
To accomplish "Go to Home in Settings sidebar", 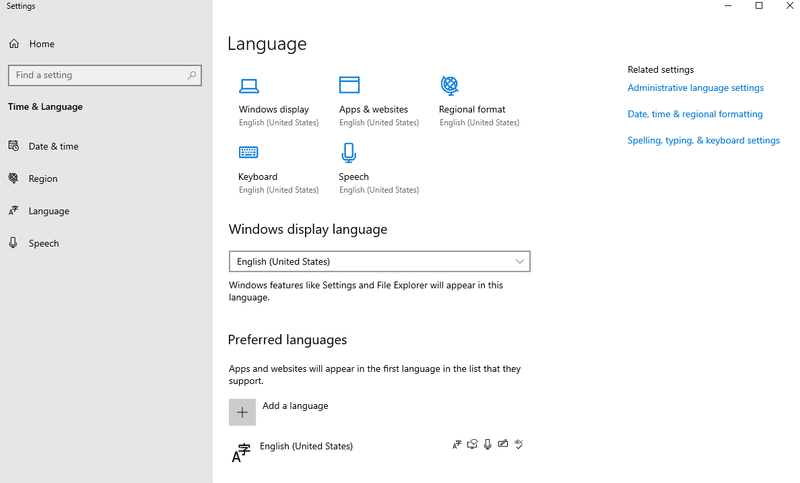I will tap(42, 44).
